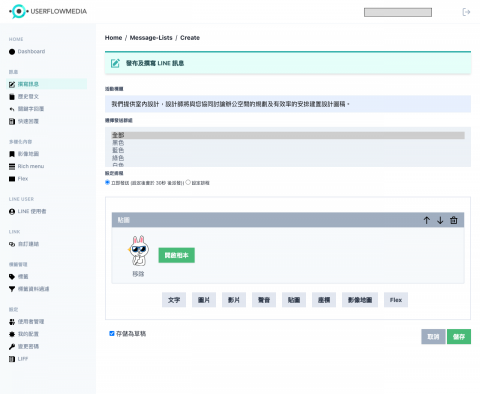Screen dimensions: 480x394
Task: Open Flex page in sidebar menu
Action: 23,179
